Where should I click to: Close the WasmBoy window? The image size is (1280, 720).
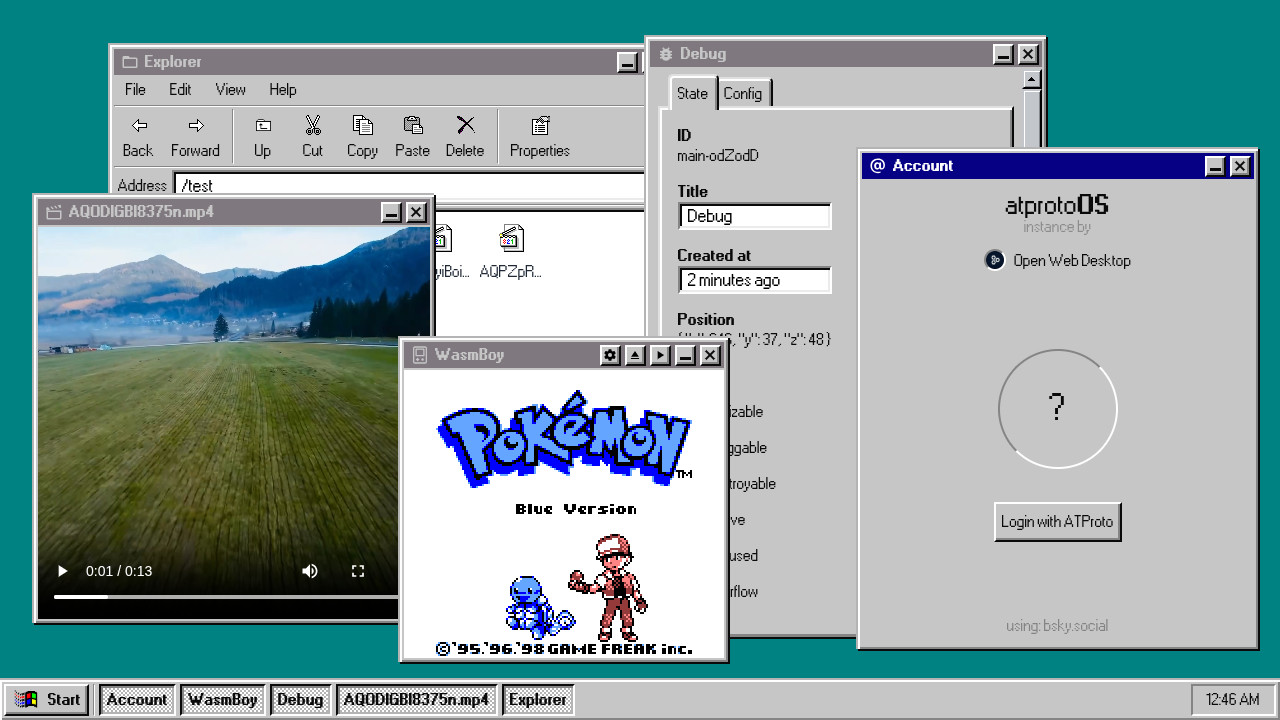pyautogui.click(x=710, y=355)
